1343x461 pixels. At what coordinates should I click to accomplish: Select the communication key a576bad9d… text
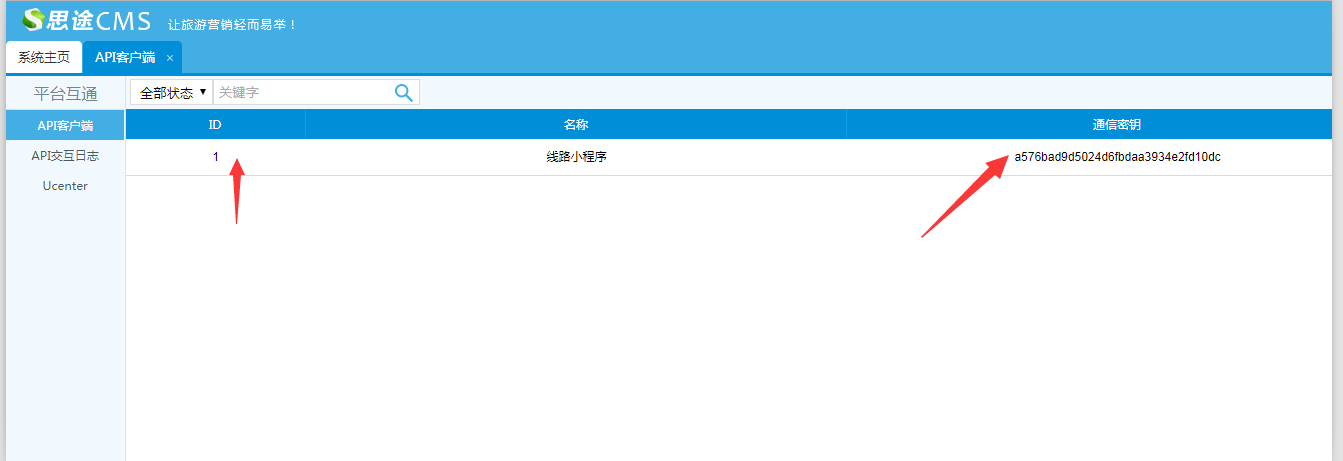click(1117, 157)
